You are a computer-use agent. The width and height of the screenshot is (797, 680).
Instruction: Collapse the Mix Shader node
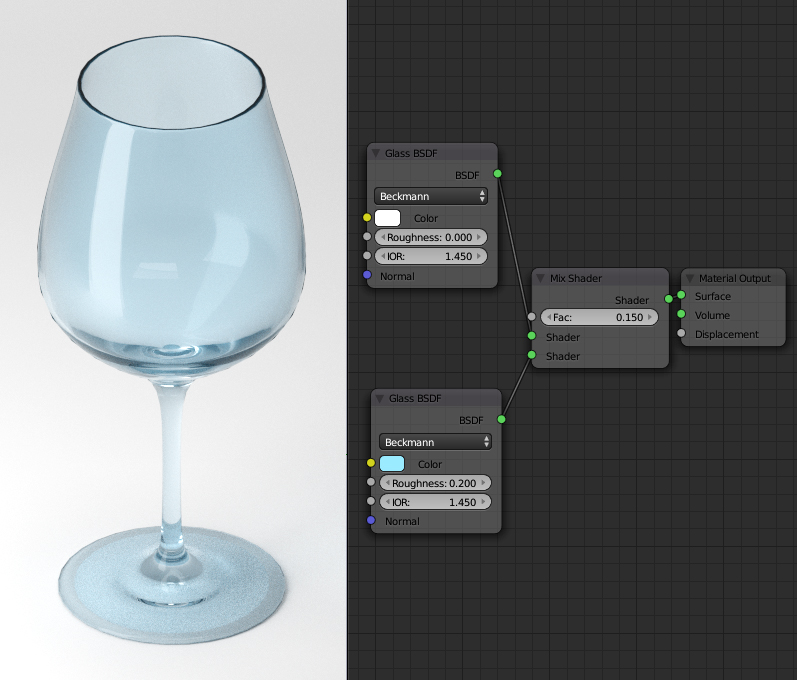tap(541, 278)
